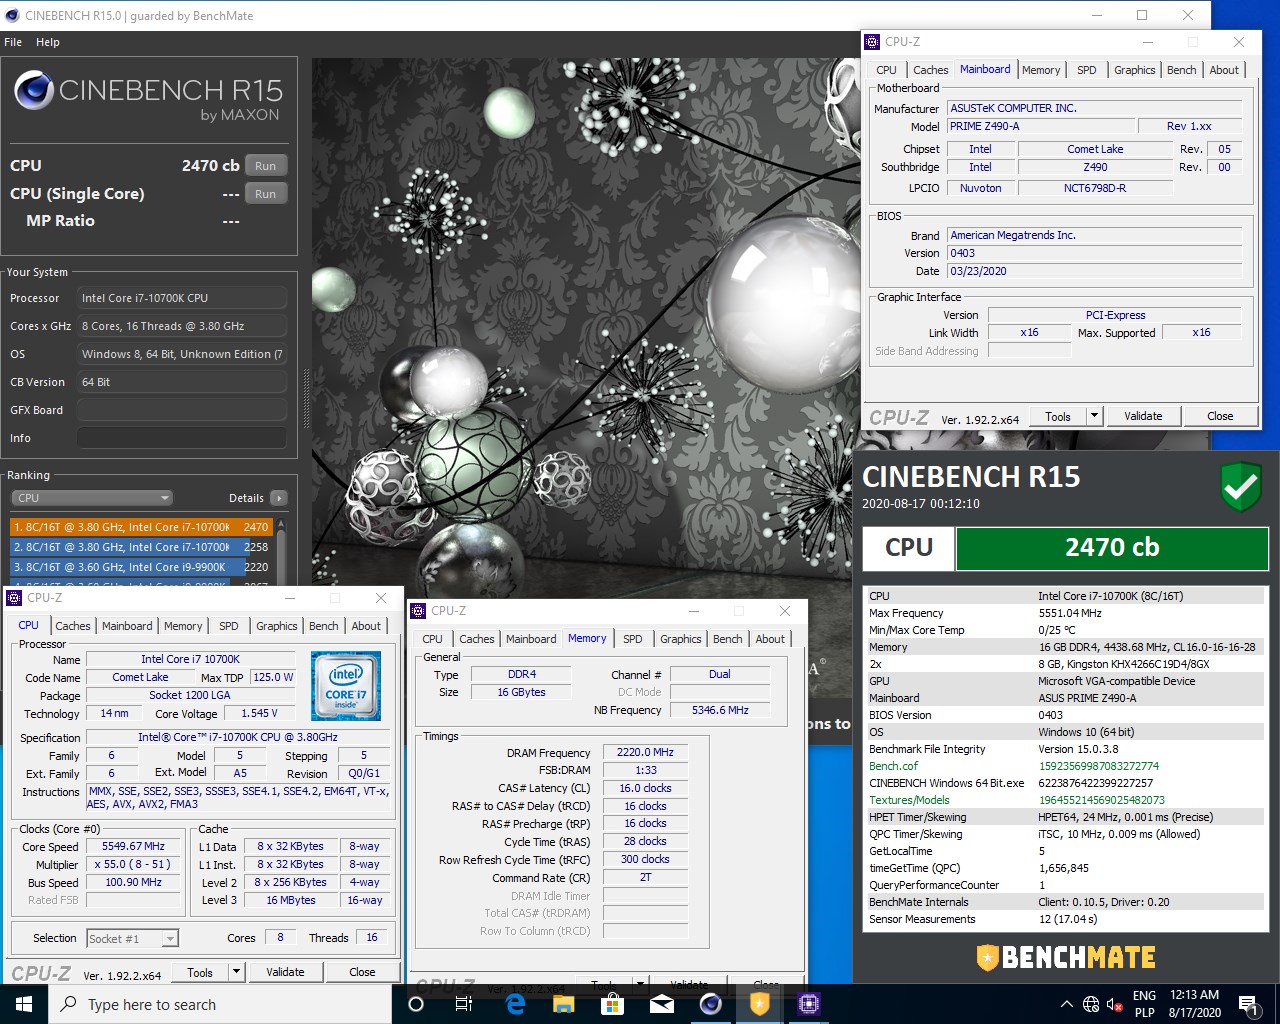Click the green Bench.cof link in BenchMate
This screenshot has width=1280, height=1024.
pyautogui.click(x=893, y=766)
